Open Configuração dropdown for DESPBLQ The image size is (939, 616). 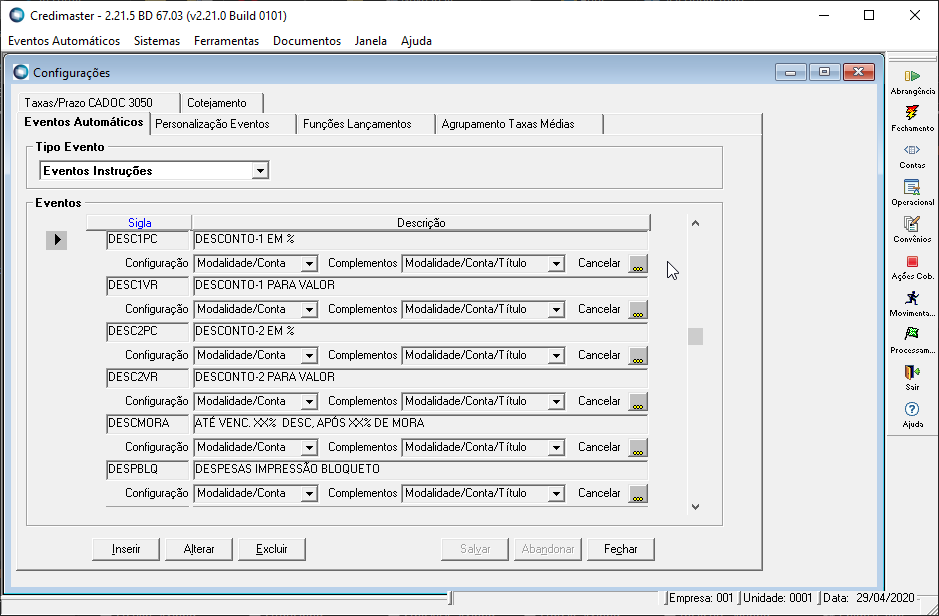[x=309, y=493]
